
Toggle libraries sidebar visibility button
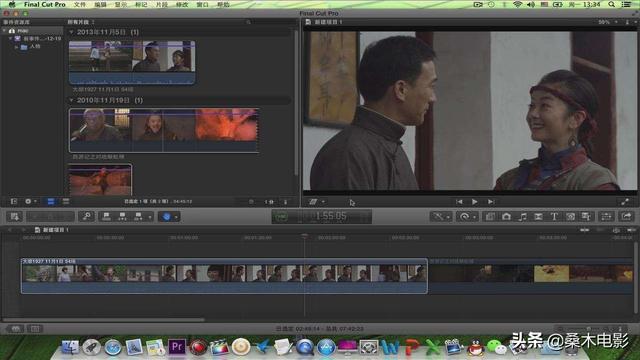(14, 201)
